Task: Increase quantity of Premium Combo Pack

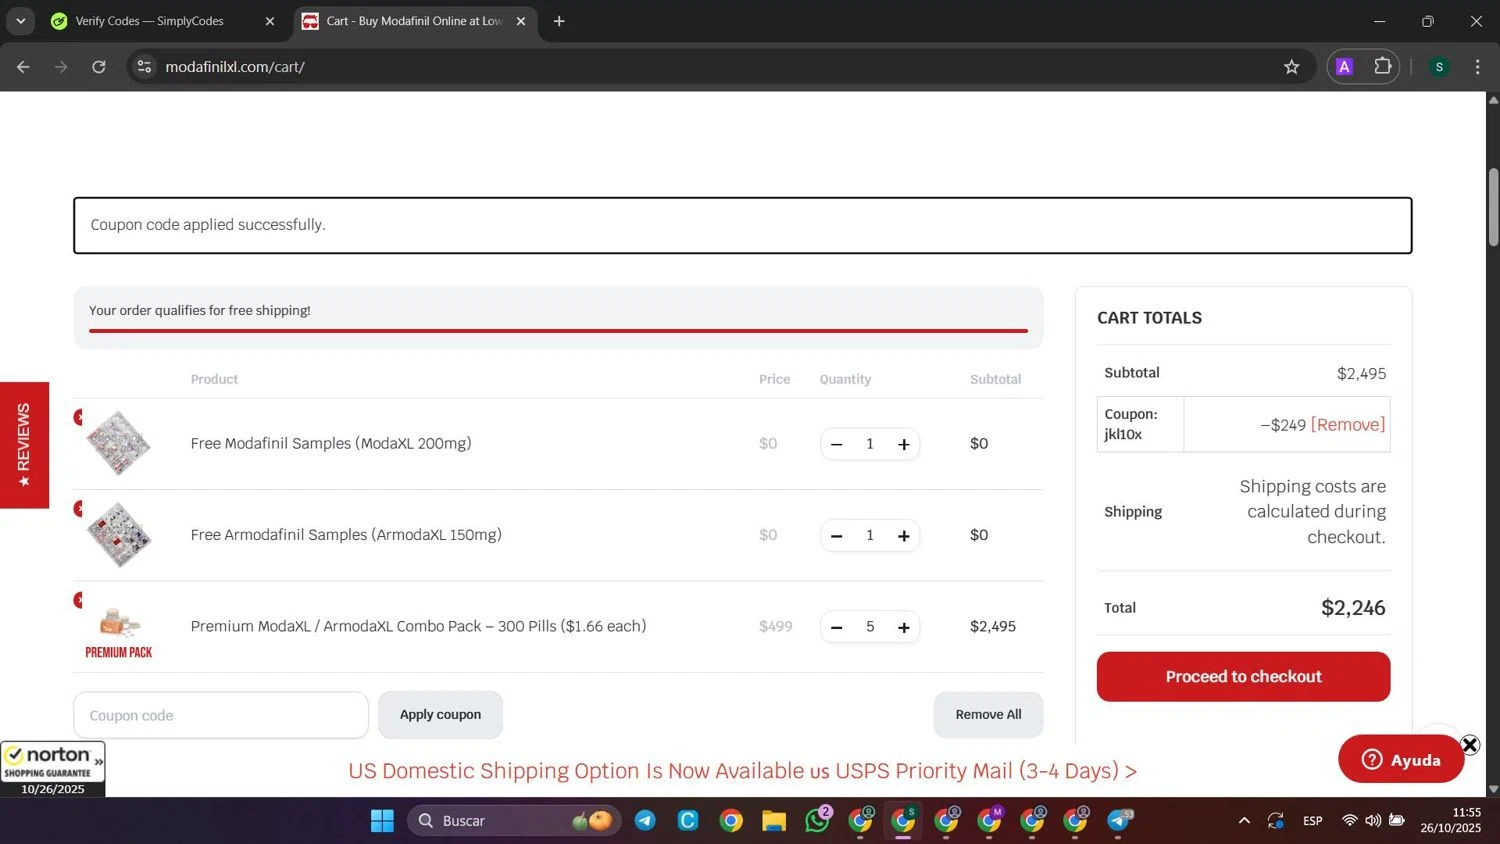Action: 904,627
